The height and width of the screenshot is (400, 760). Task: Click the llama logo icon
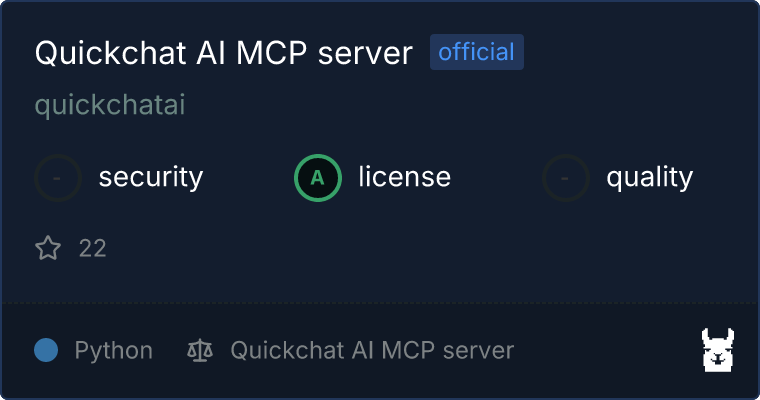[718, 350]
